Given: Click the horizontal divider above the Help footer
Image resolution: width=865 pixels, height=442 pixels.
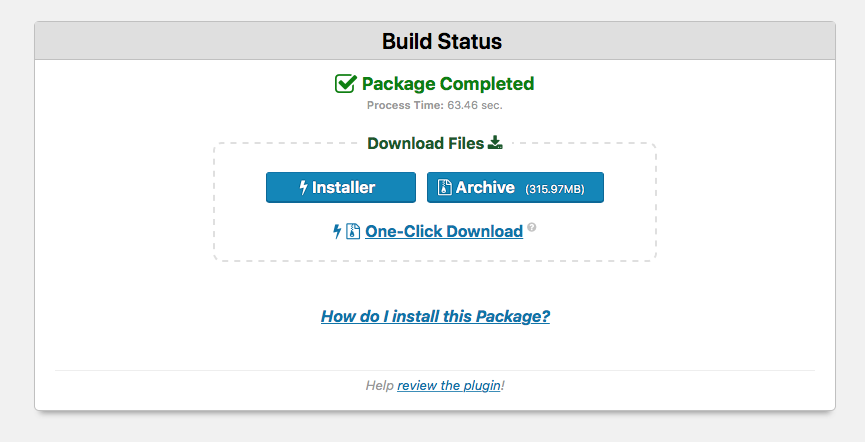Looking at the screenshot, I should tap(435, 370).
